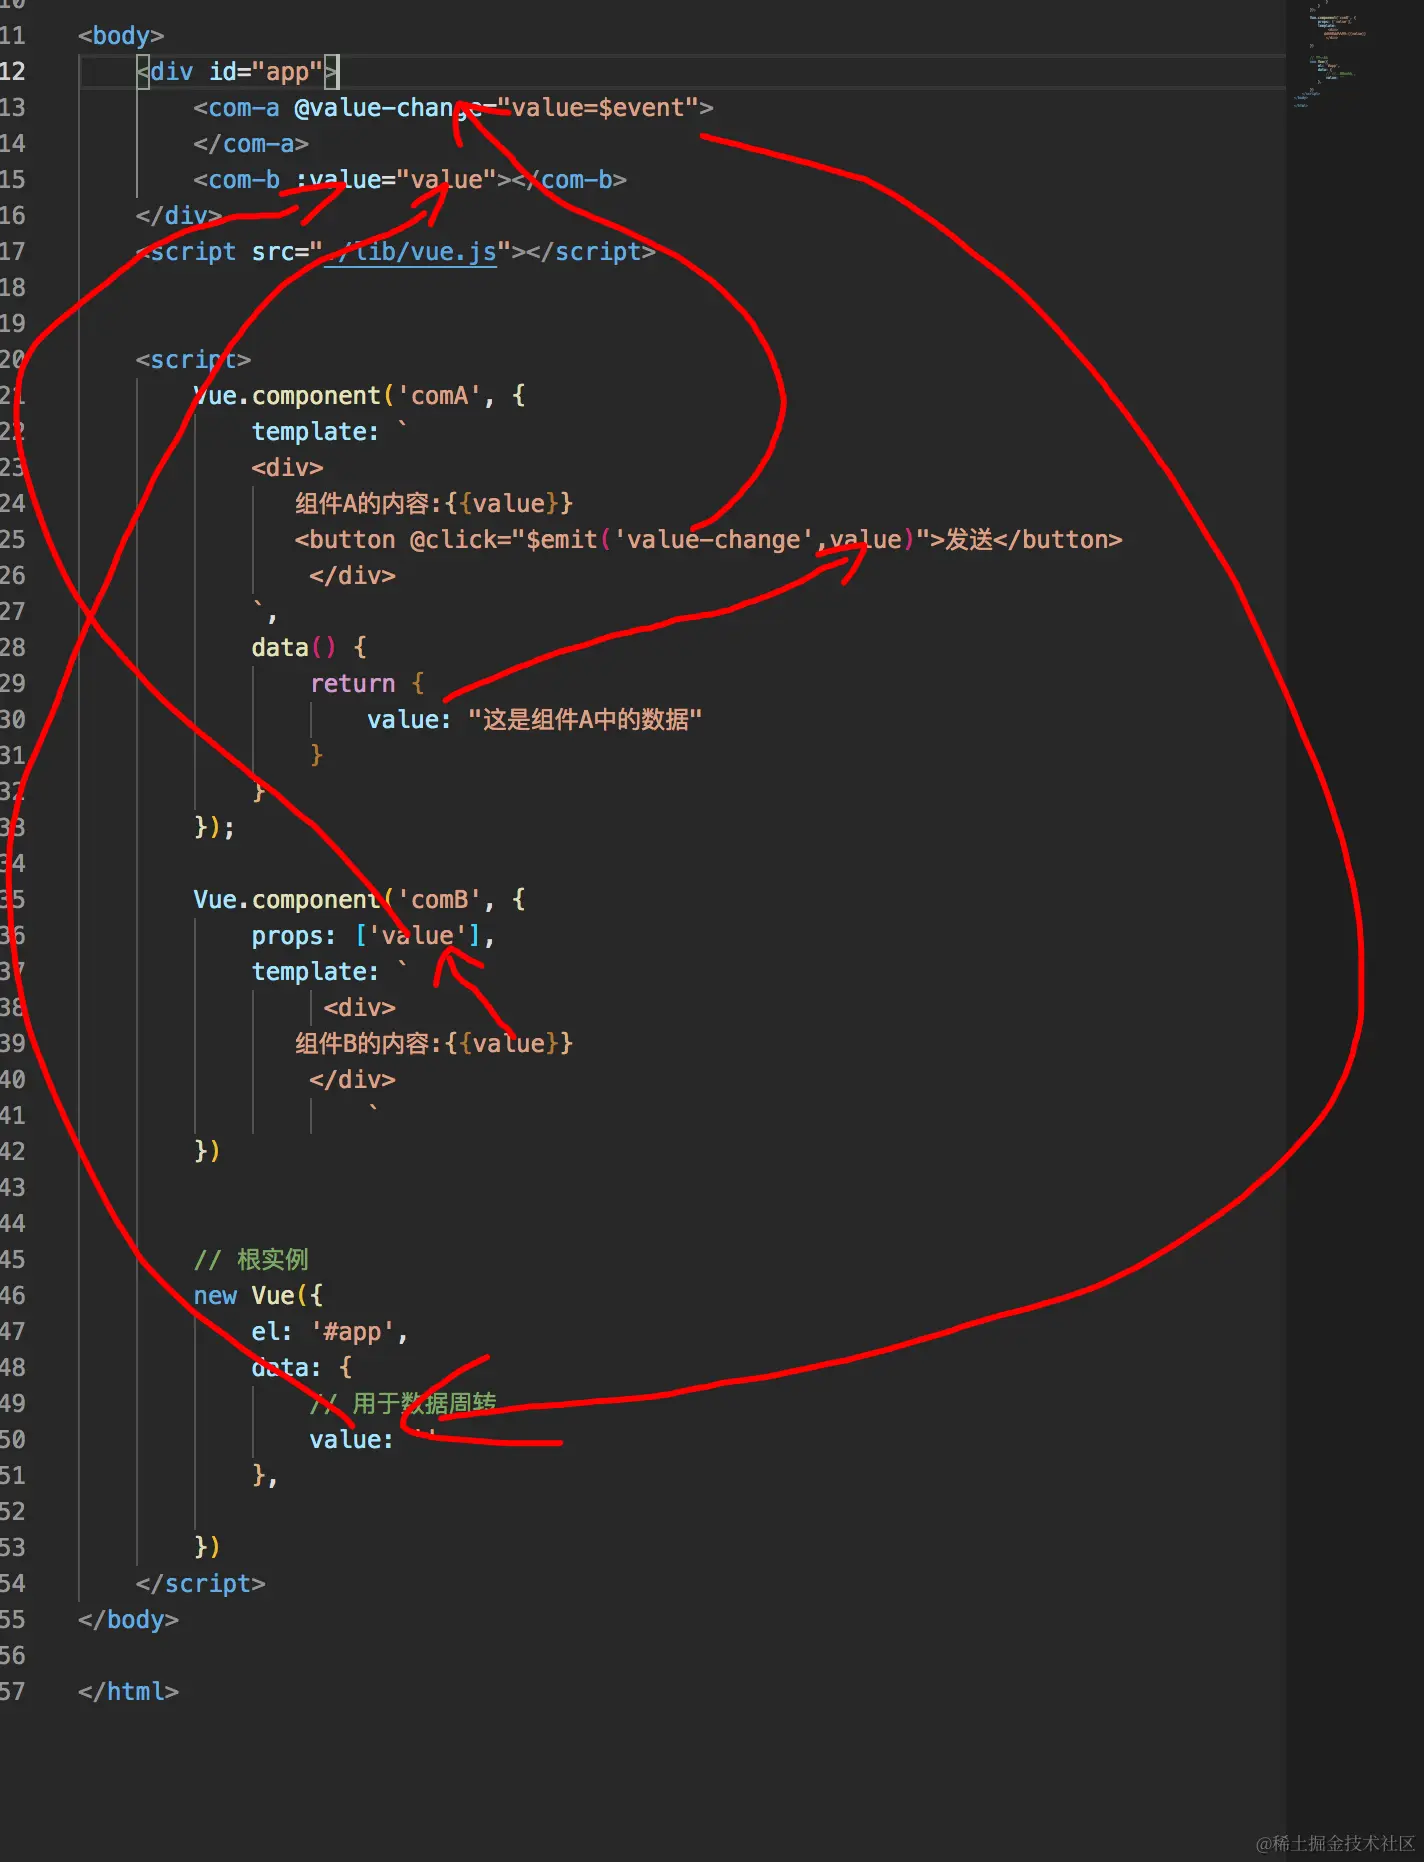Click the opening <body> tag
This screenshot has height=1862, width=1424.
pyautogui.click(x=121, y=36)
